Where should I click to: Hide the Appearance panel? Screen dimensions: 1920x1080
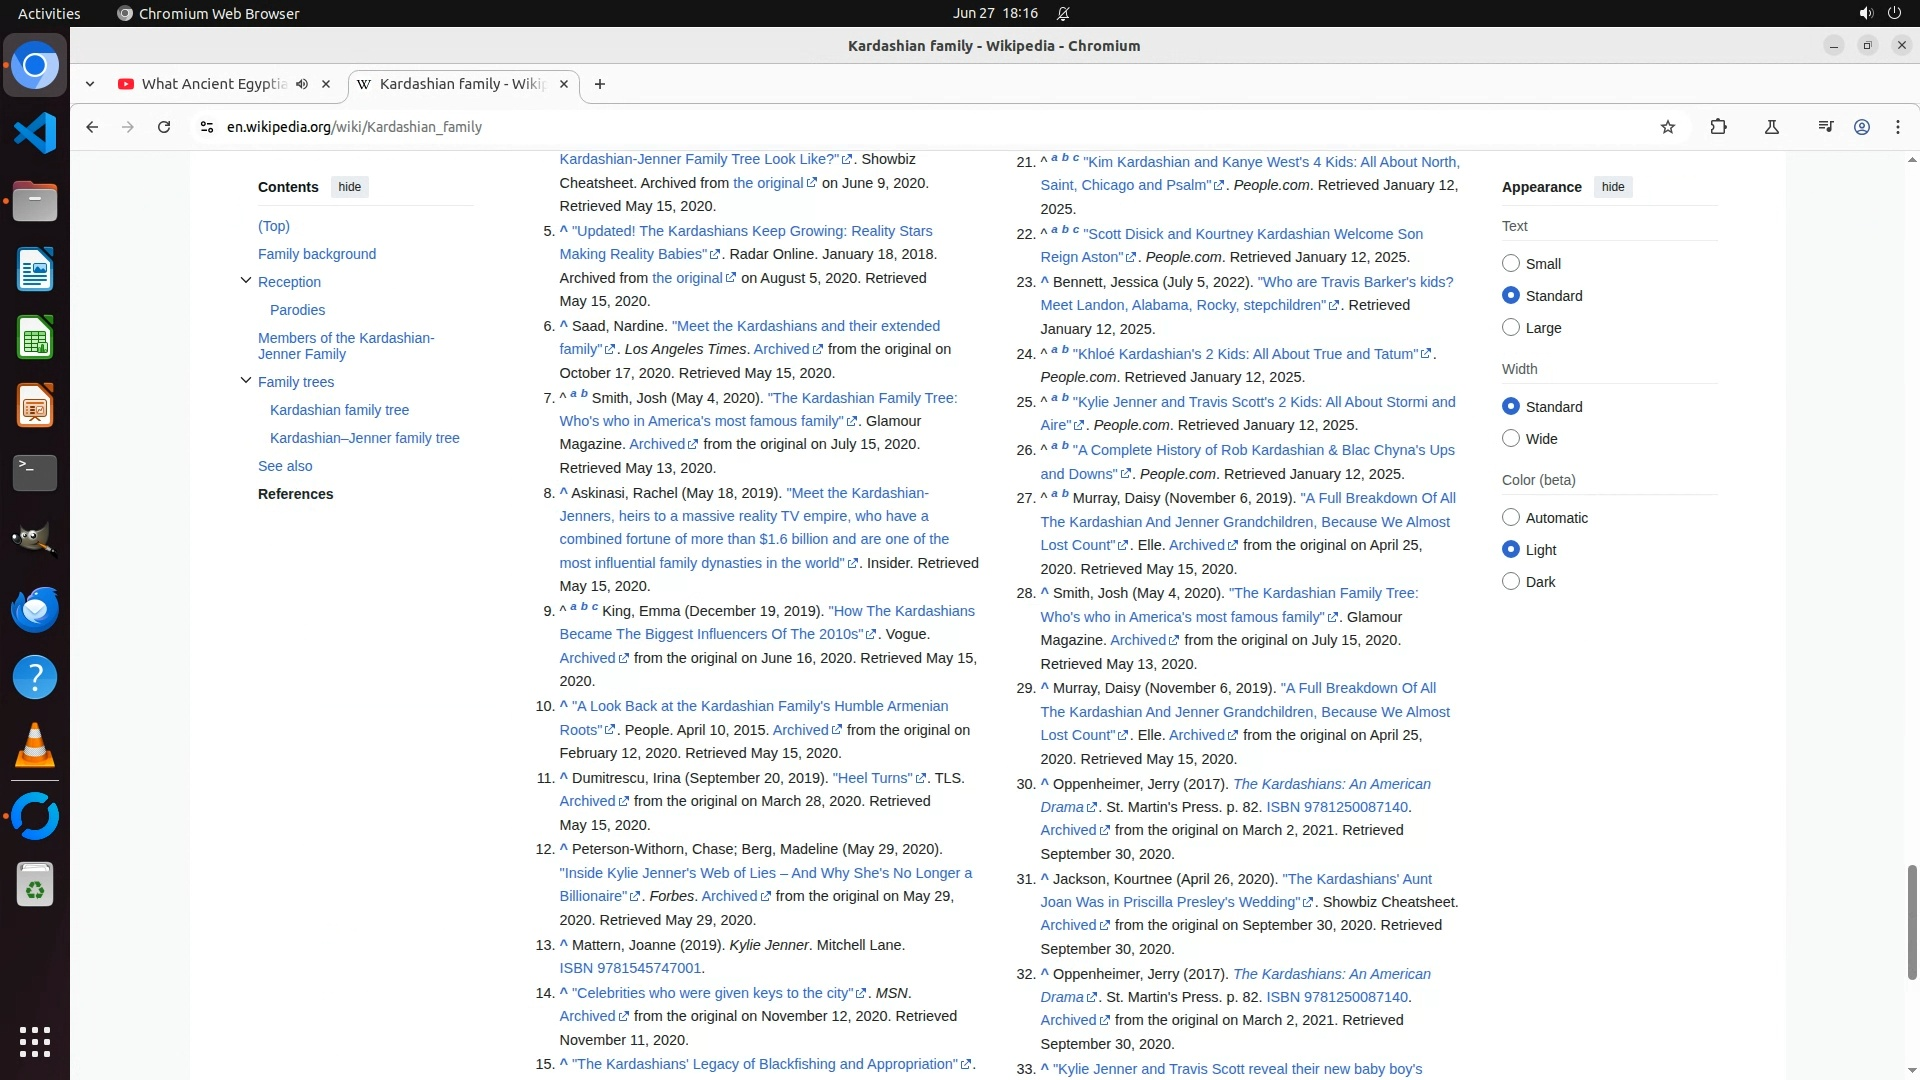pyautogui.click(x=1612, y=187)
